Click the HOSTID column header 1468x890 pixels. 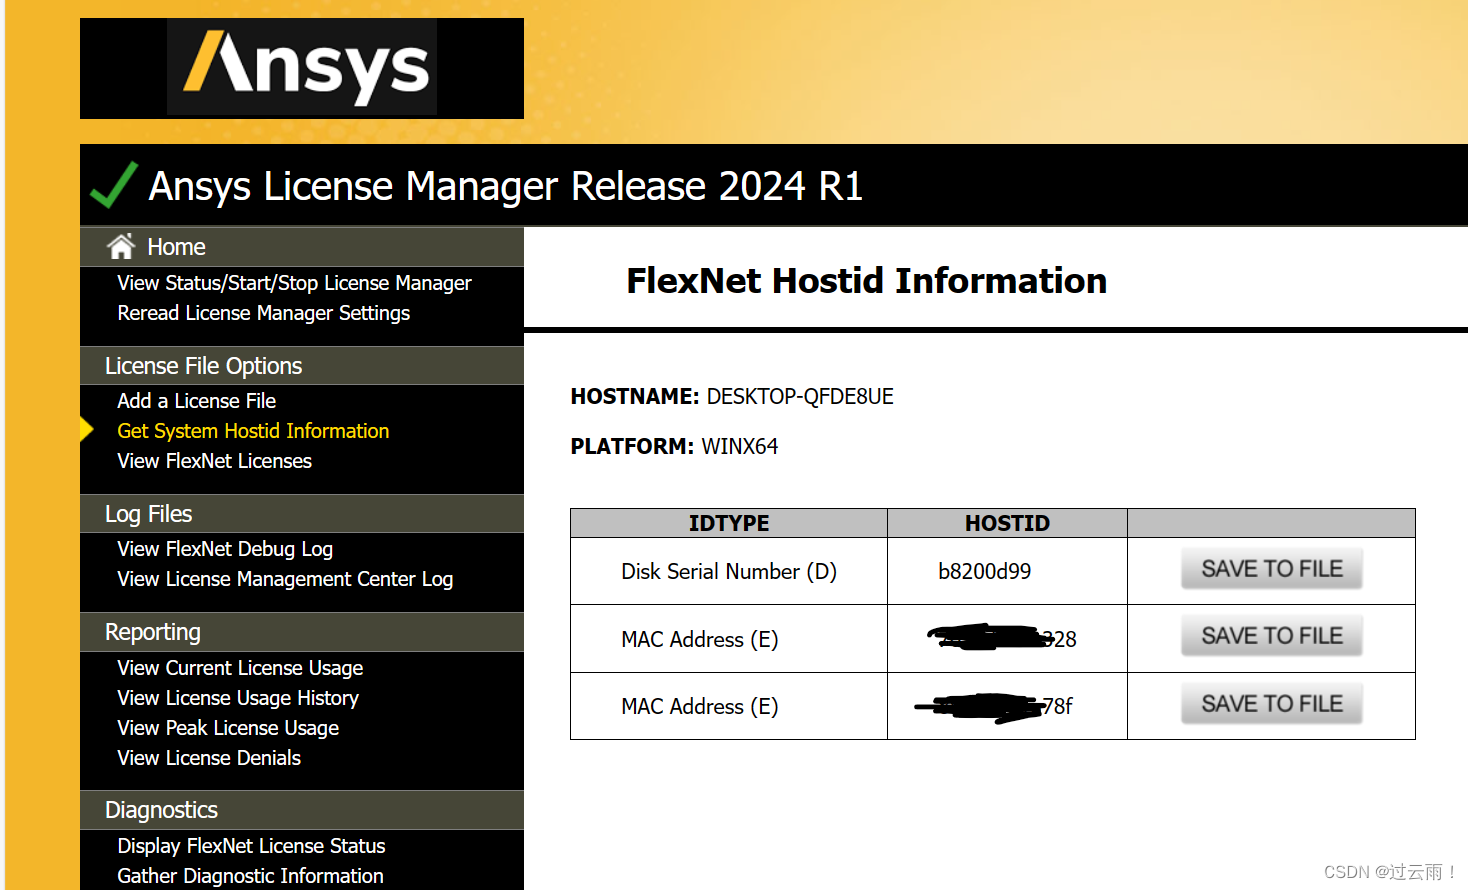pos(1007,523)
